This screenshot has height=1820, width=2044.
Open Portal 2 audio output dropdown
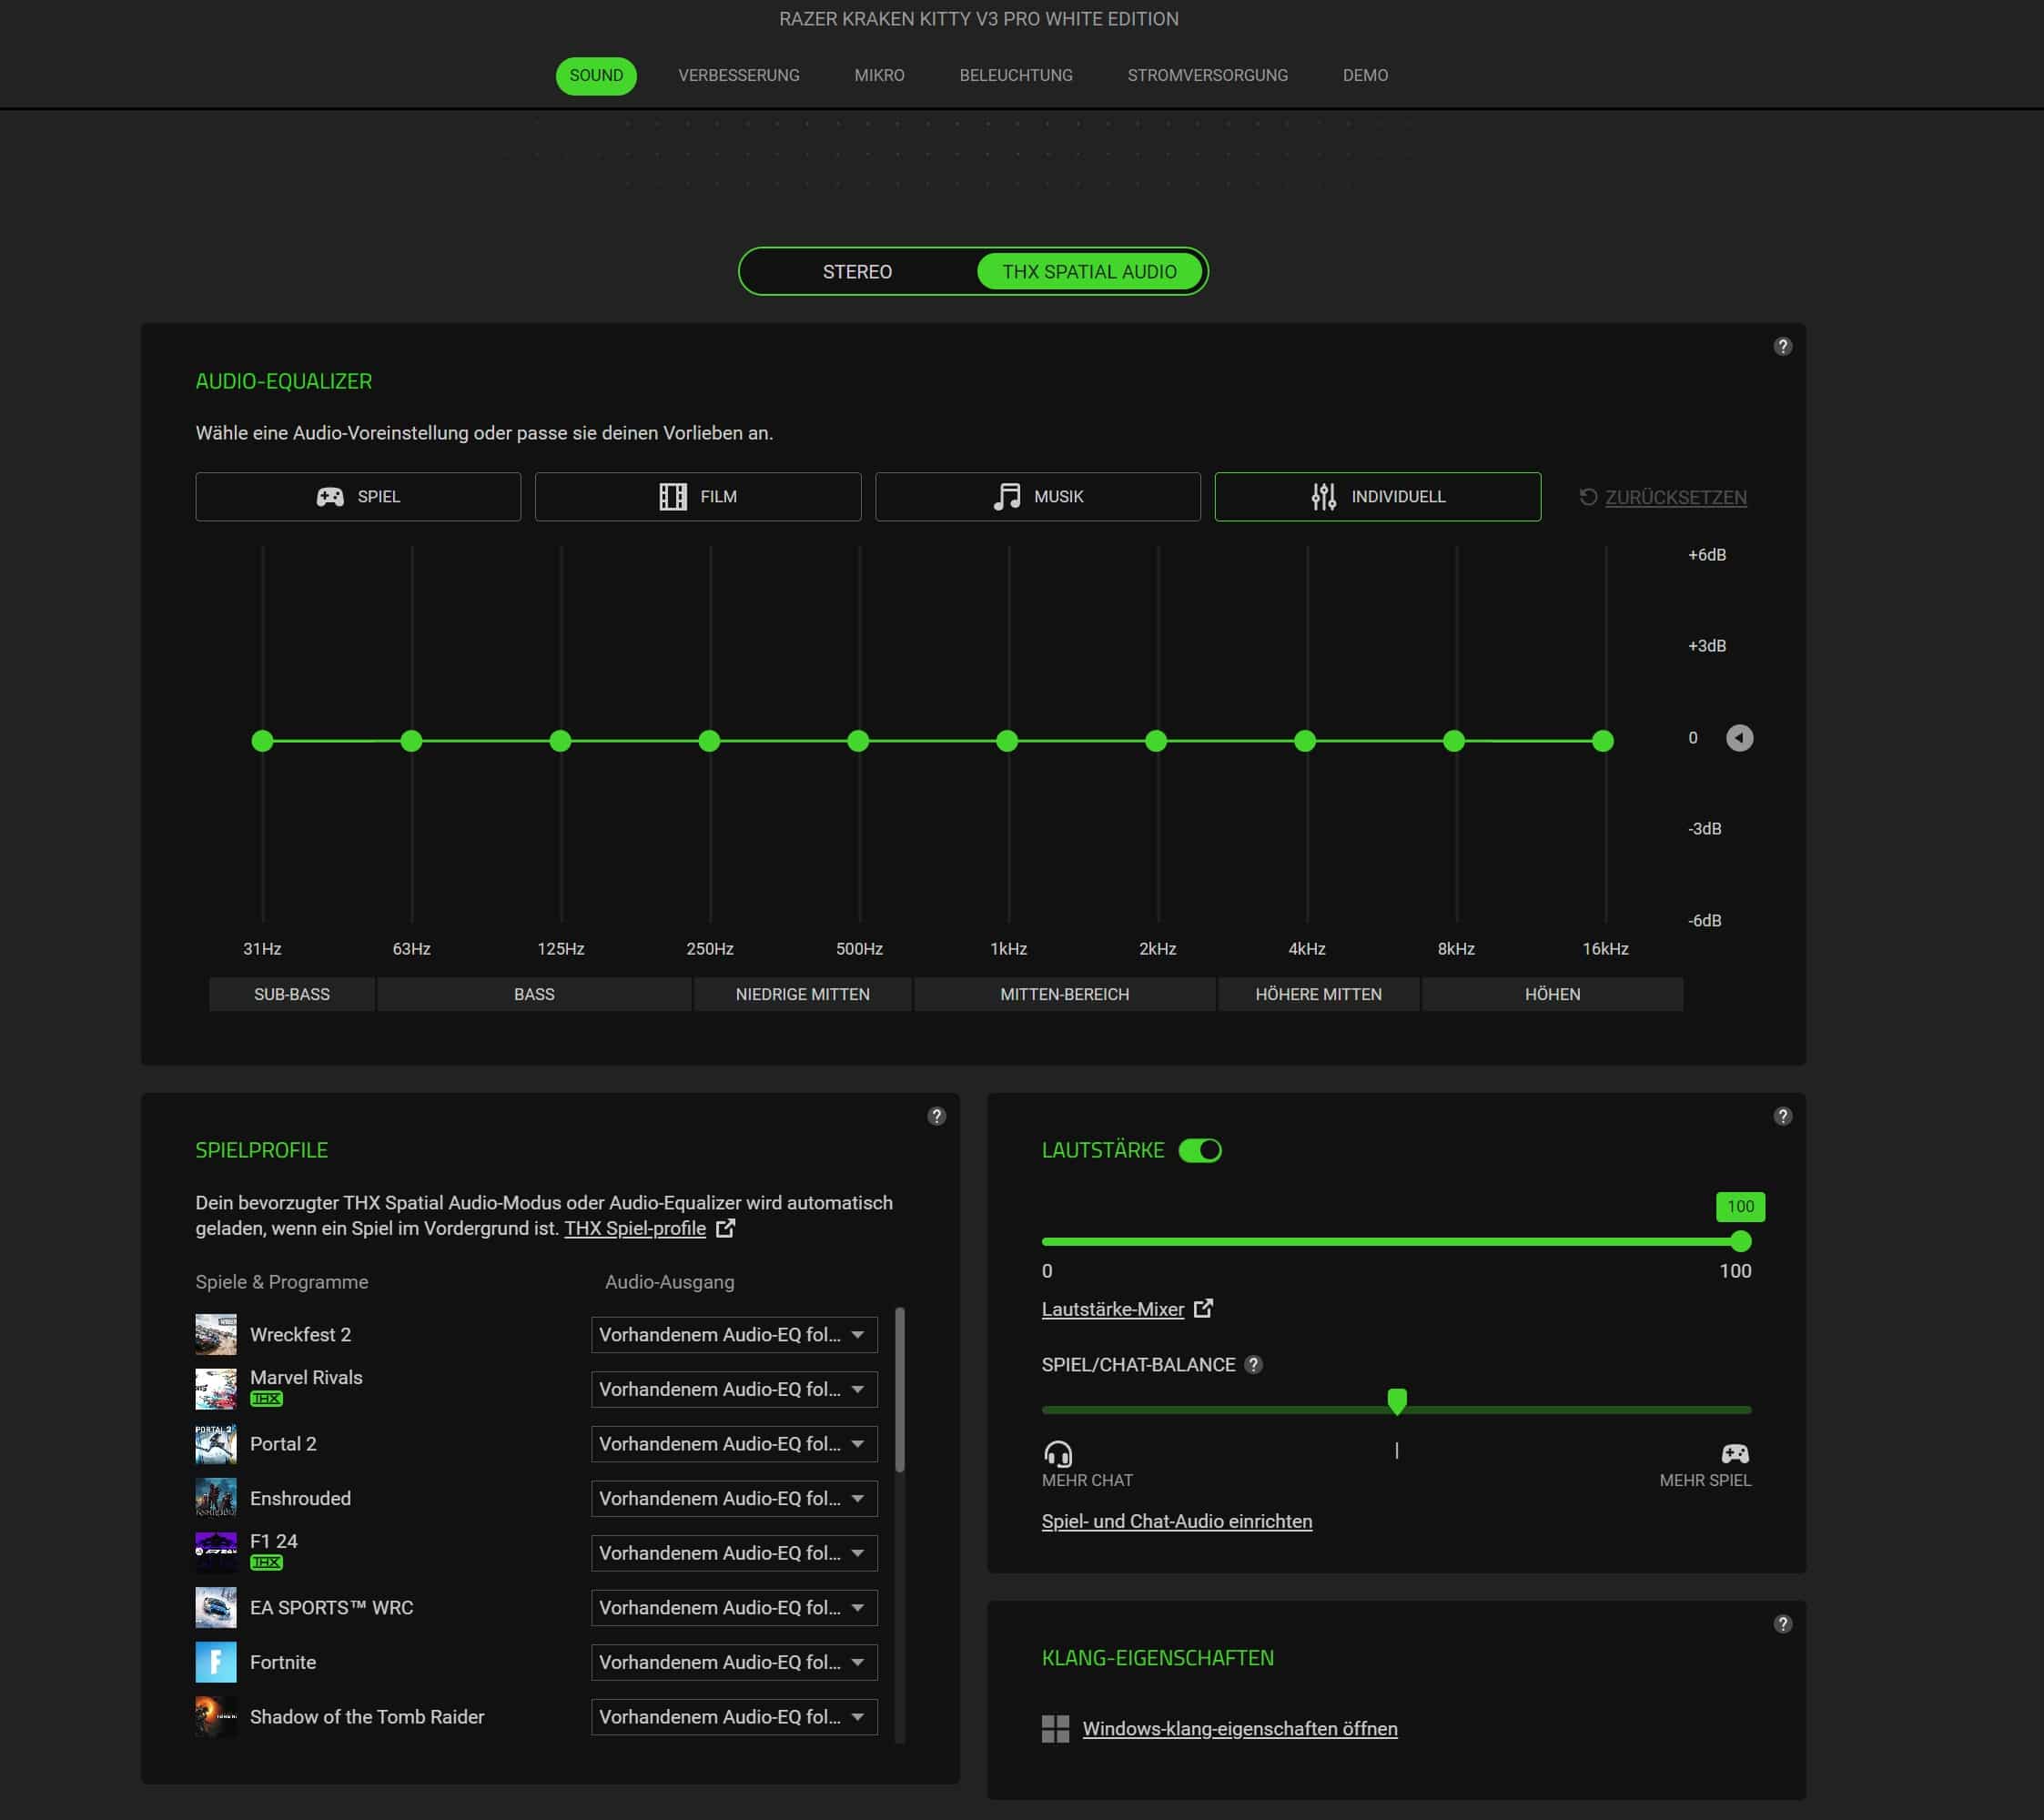click(734, 1444)
